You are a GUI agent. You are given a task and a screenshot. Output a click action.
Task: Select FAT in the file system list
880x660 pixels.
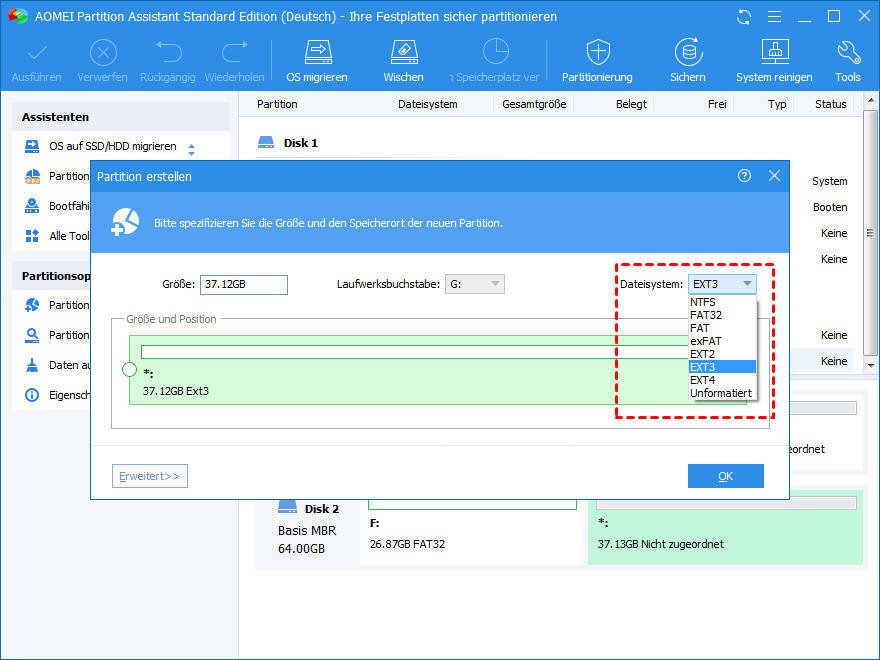pos(722,328)
